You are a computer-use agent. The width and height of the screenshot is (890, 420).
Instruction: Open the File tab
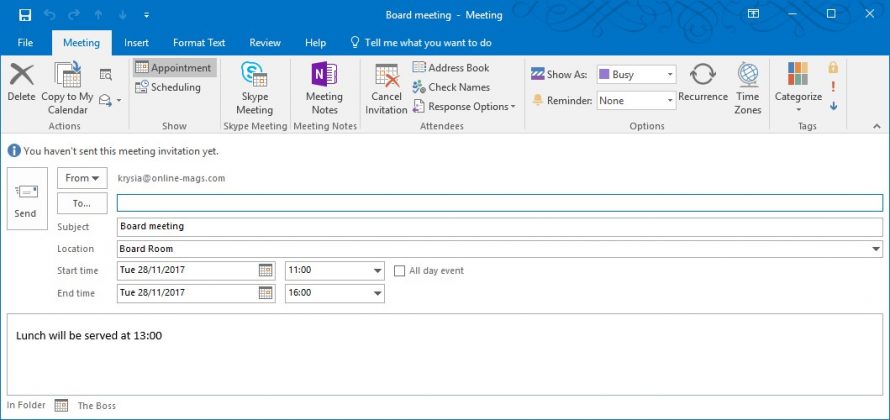tap(25, 43)
